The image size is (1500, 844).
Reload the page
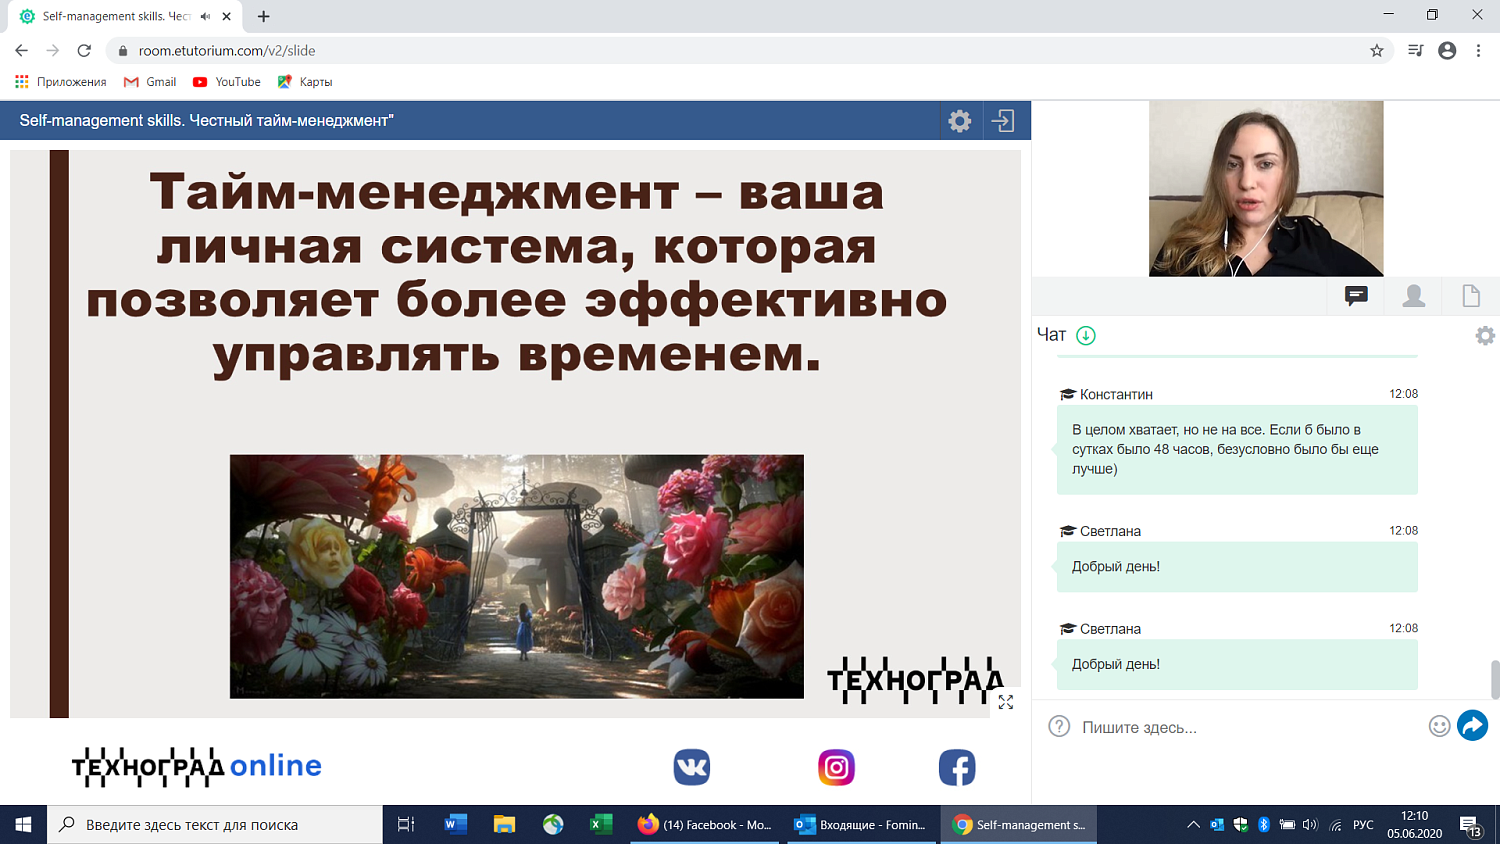85,50
